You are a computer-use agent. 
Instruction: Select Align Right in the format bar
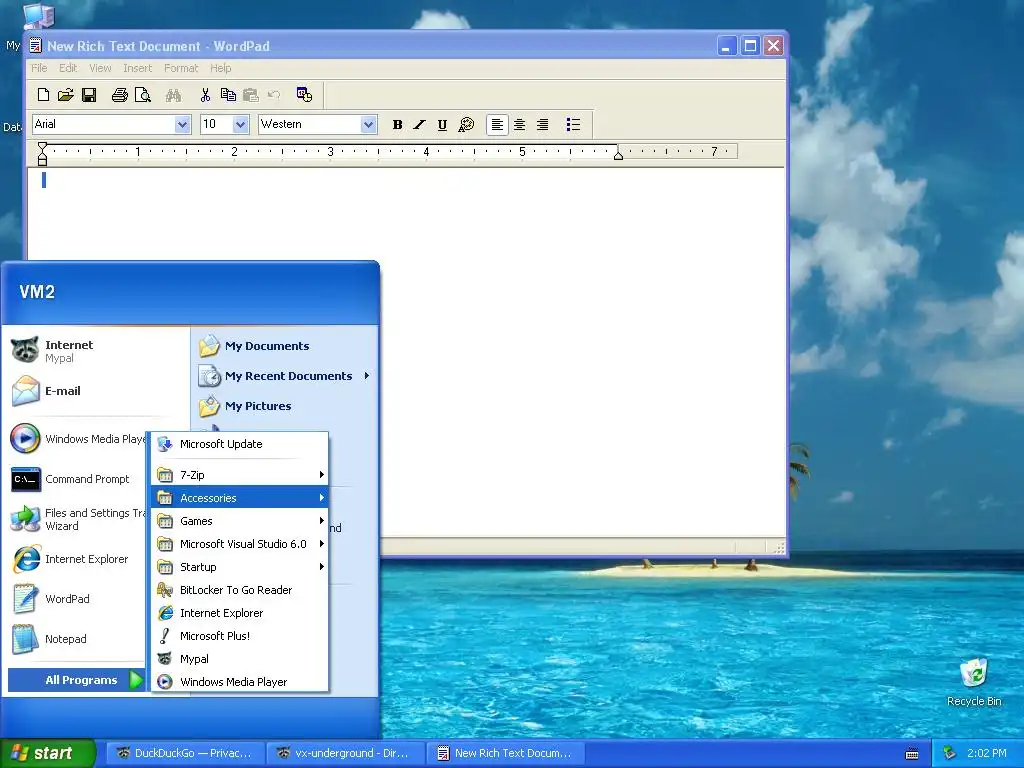tap(542, 125)
